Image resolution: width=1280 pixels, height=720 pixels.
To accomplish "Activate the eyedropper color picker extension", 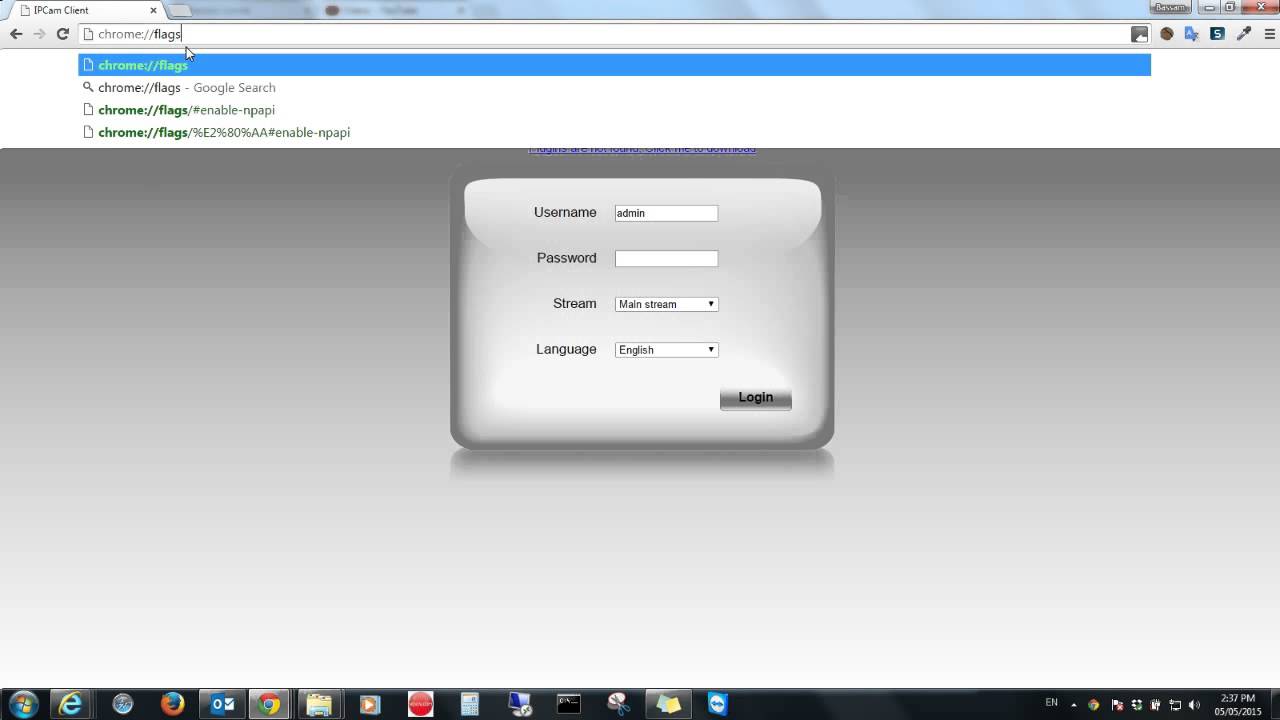I will click(x=1244, y=34).
